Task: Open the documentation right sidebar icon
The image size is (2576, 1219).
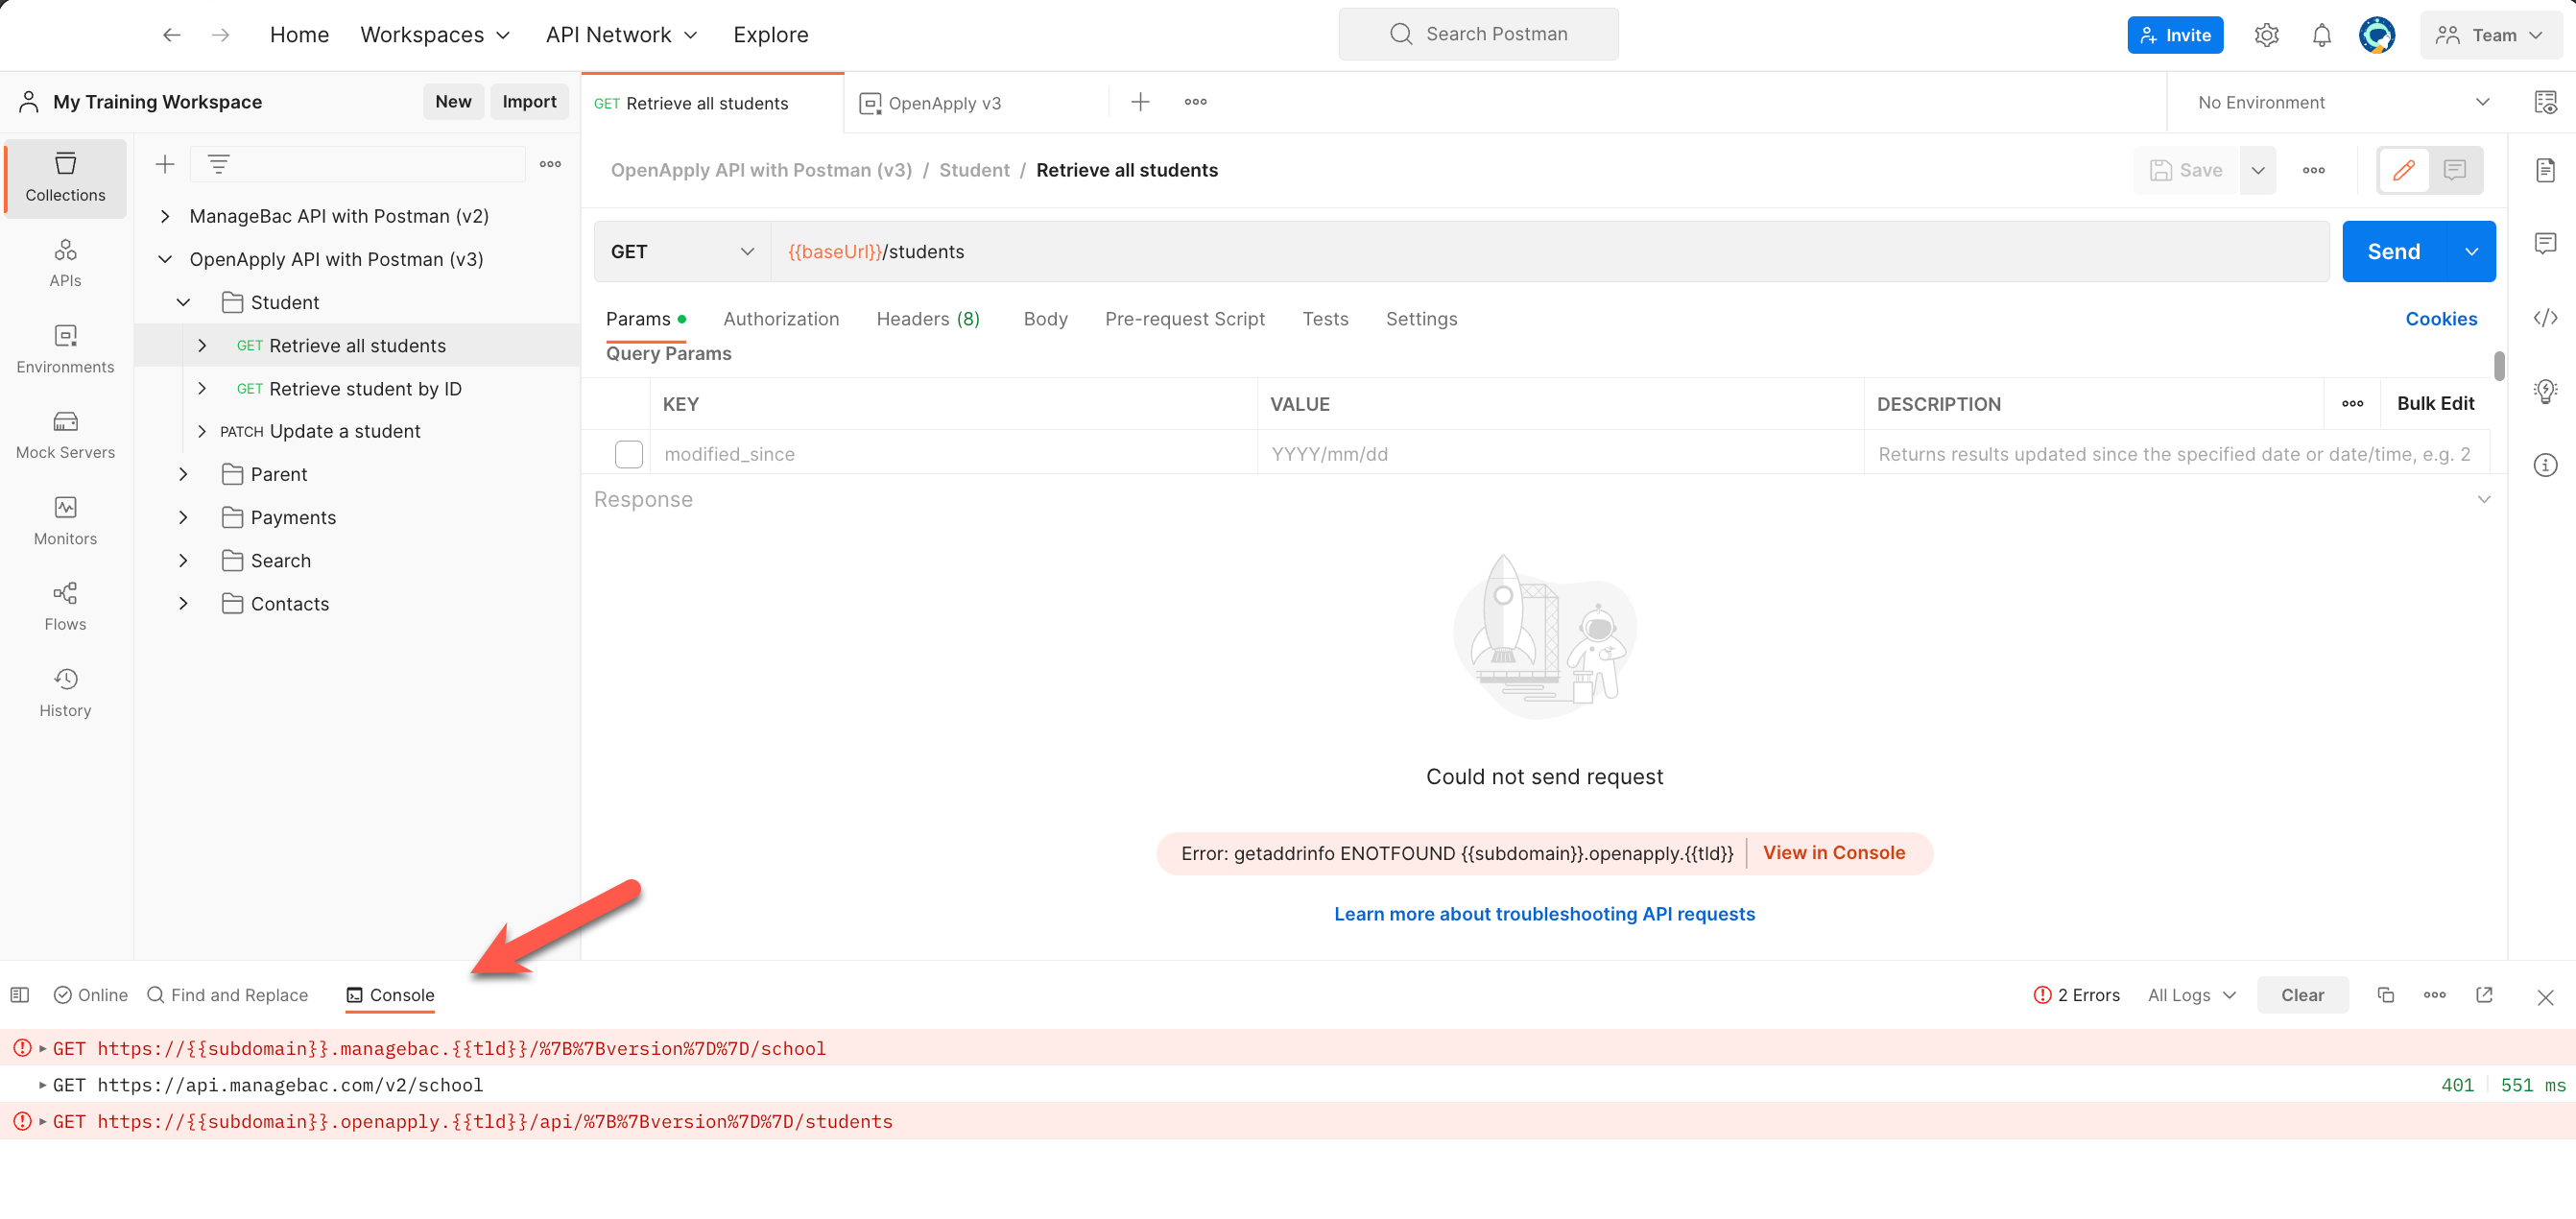Action: [2545, 170]
